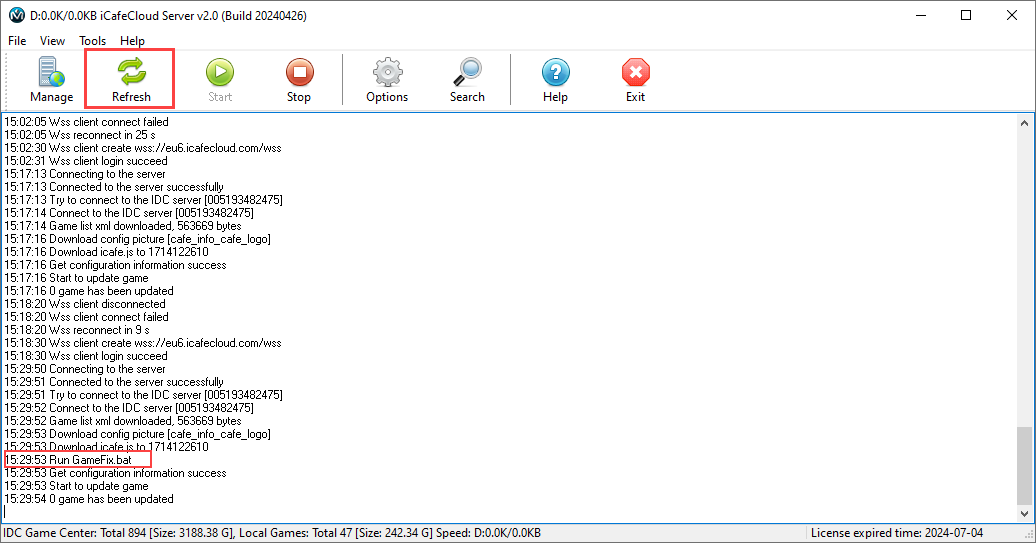
Task: Maximize the iCafeCloud Server window
Action: pyautogui.click(x=965, y=15)
